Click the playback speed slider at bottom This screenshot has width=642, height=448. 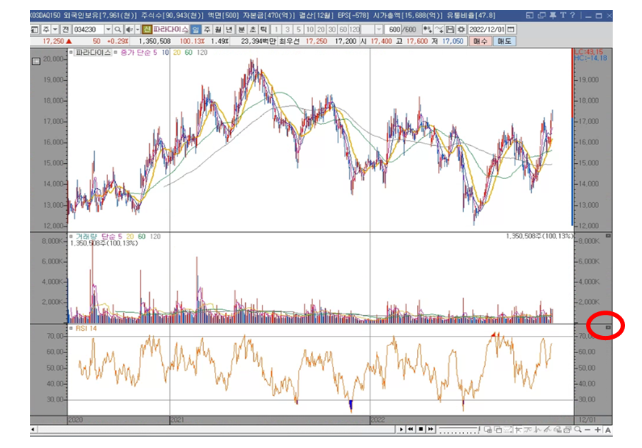(x=458, y=430)
